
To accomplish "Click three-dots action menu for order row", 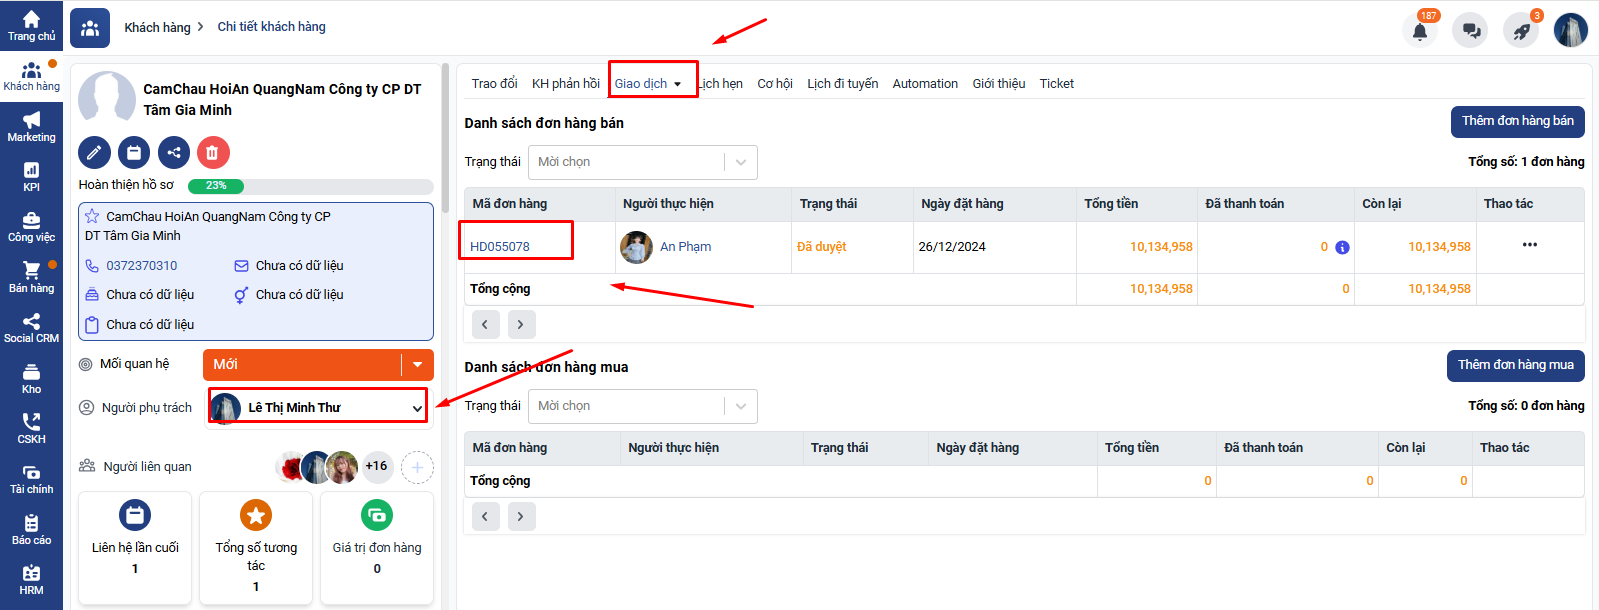I will 1529,245.
